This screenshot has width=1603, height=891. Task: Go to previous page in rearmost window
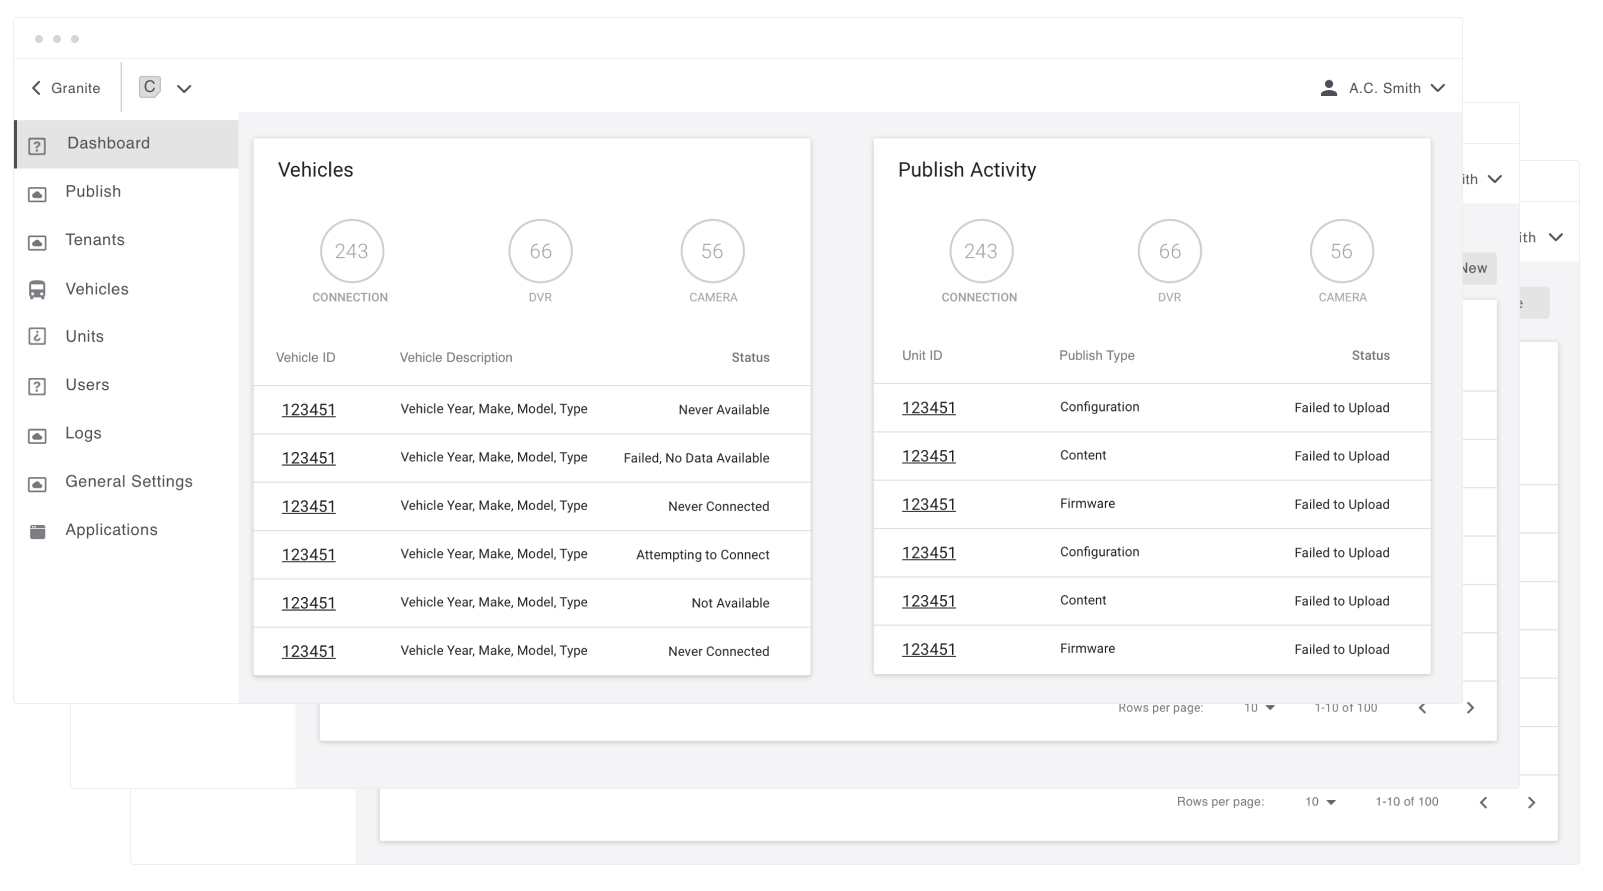(1483, 802)
